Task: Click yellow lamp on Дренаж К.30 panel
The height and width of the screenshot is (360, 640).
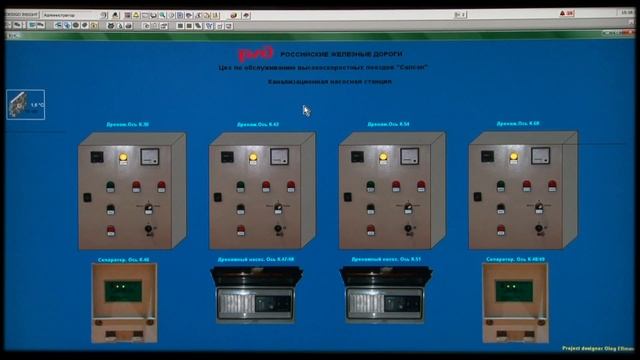Action: [x=123, y=158]
